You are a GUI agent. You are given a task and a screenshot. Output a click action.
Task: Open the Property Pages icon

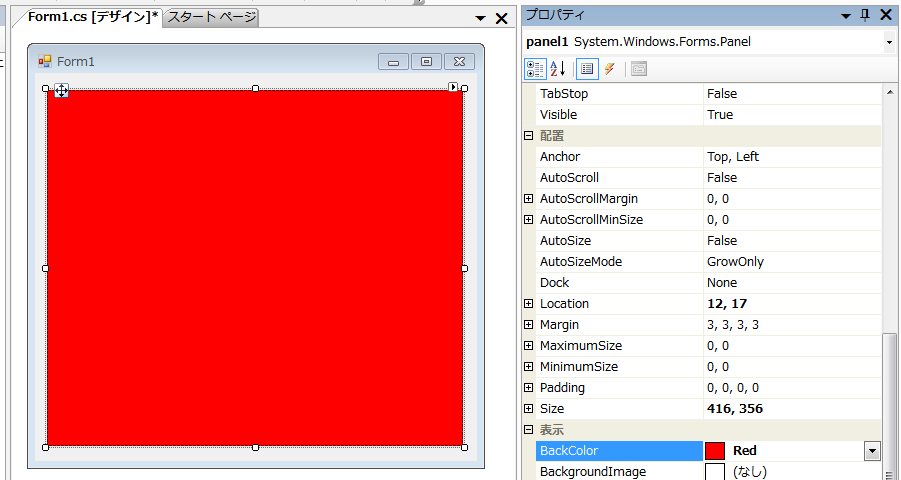pos(638,69)
